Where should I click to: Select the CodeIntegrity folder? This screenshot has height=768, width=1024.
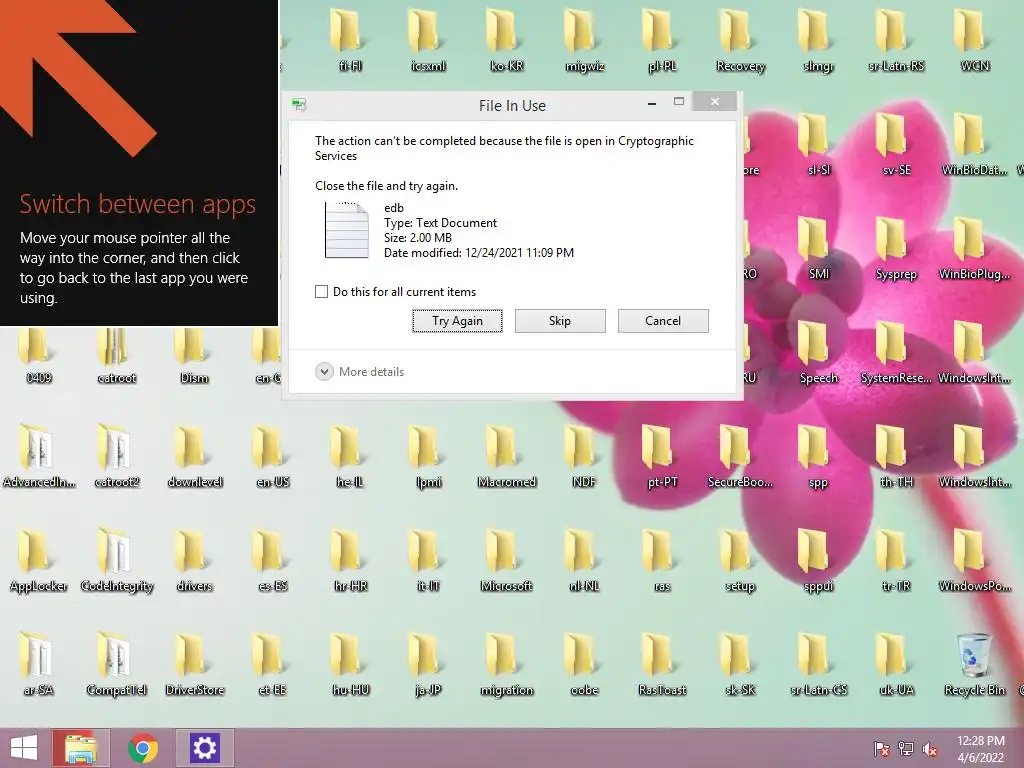[x=116, y=560]
